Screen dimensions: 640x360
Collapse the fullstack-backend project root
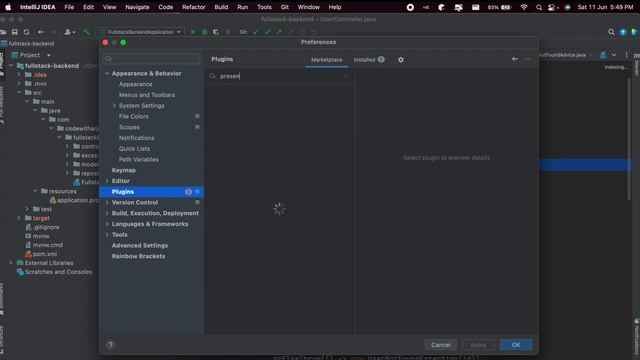point(11,66)
